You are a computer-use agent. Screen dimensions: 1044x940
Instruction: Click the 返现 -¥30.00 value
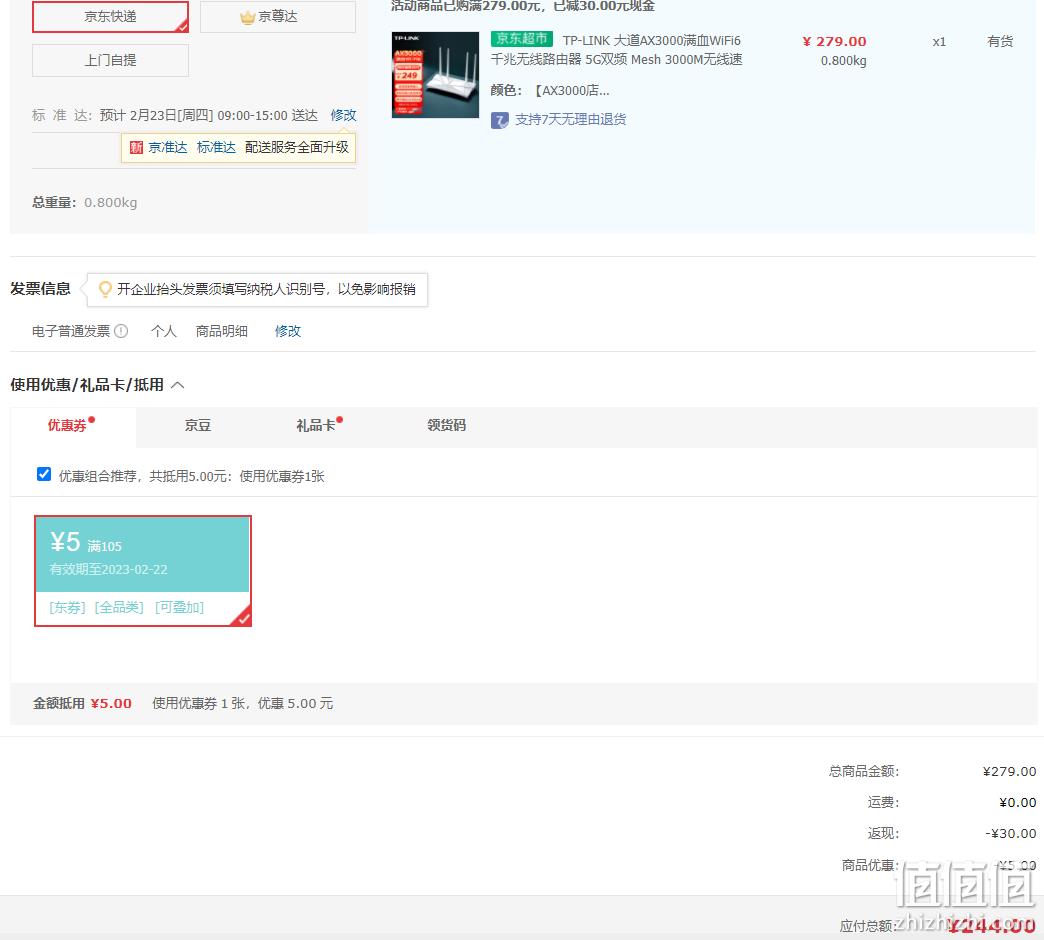tap(1011, 833)
